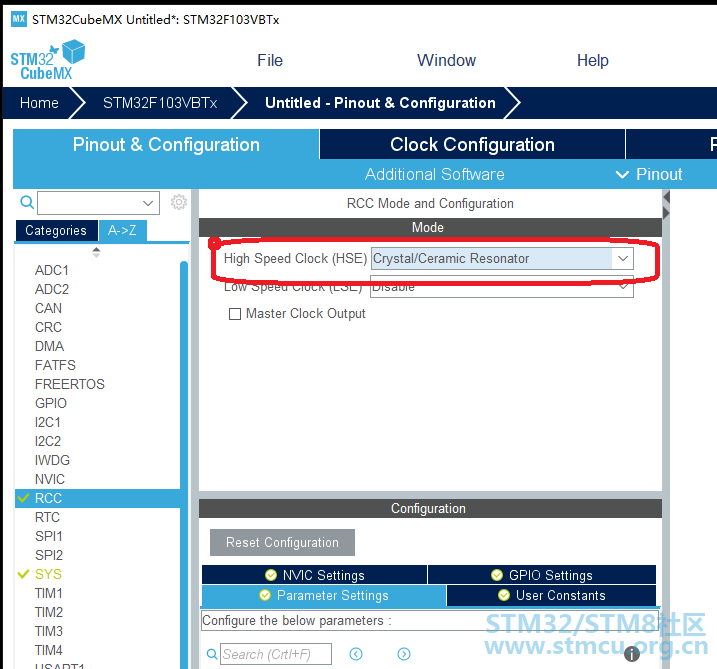Screen dimensions: 717x669
Task: Click the info icon at bottom right
Action: (631, 654)
